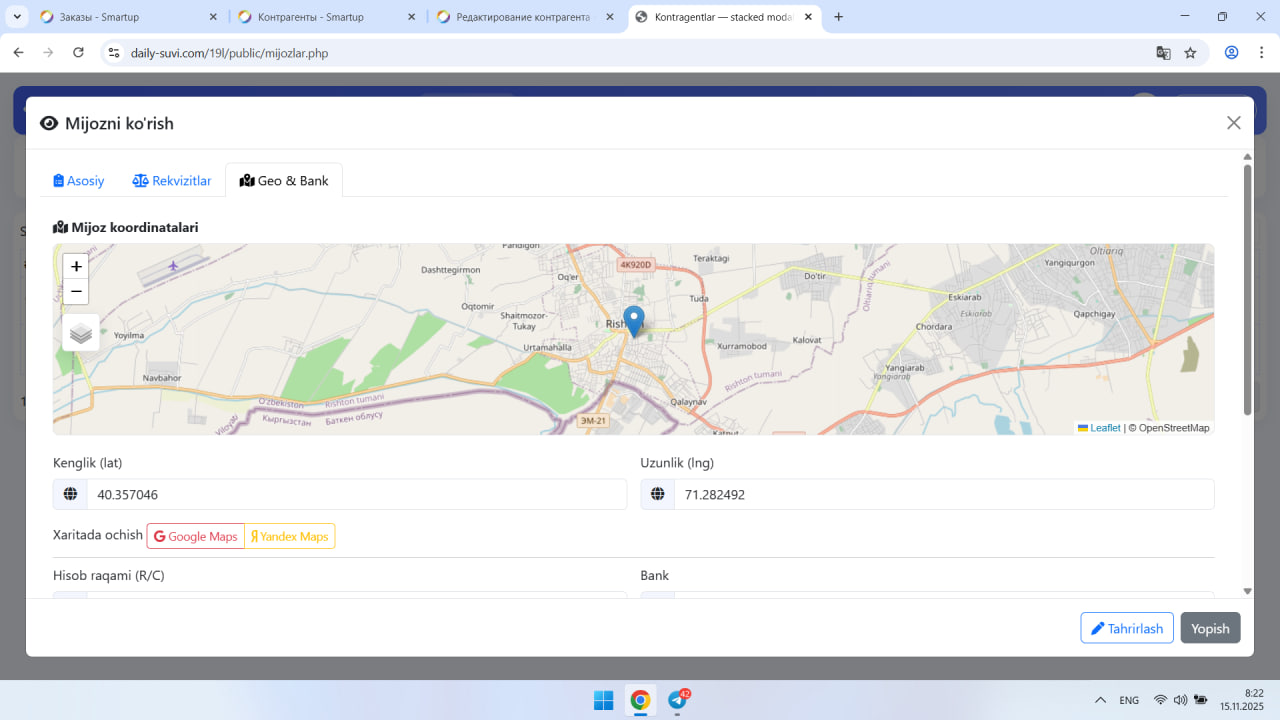Open location in Yandex Maps

click(x=289, y=536)
